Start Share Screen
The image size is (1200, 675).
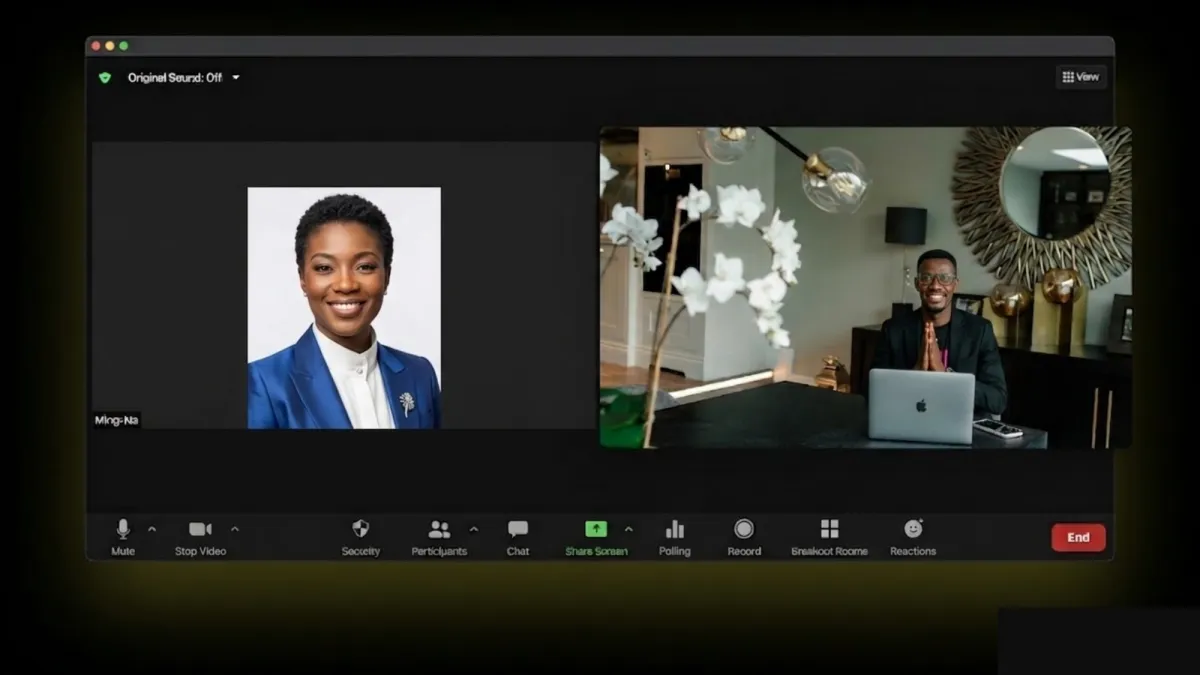tap(596, 537)
